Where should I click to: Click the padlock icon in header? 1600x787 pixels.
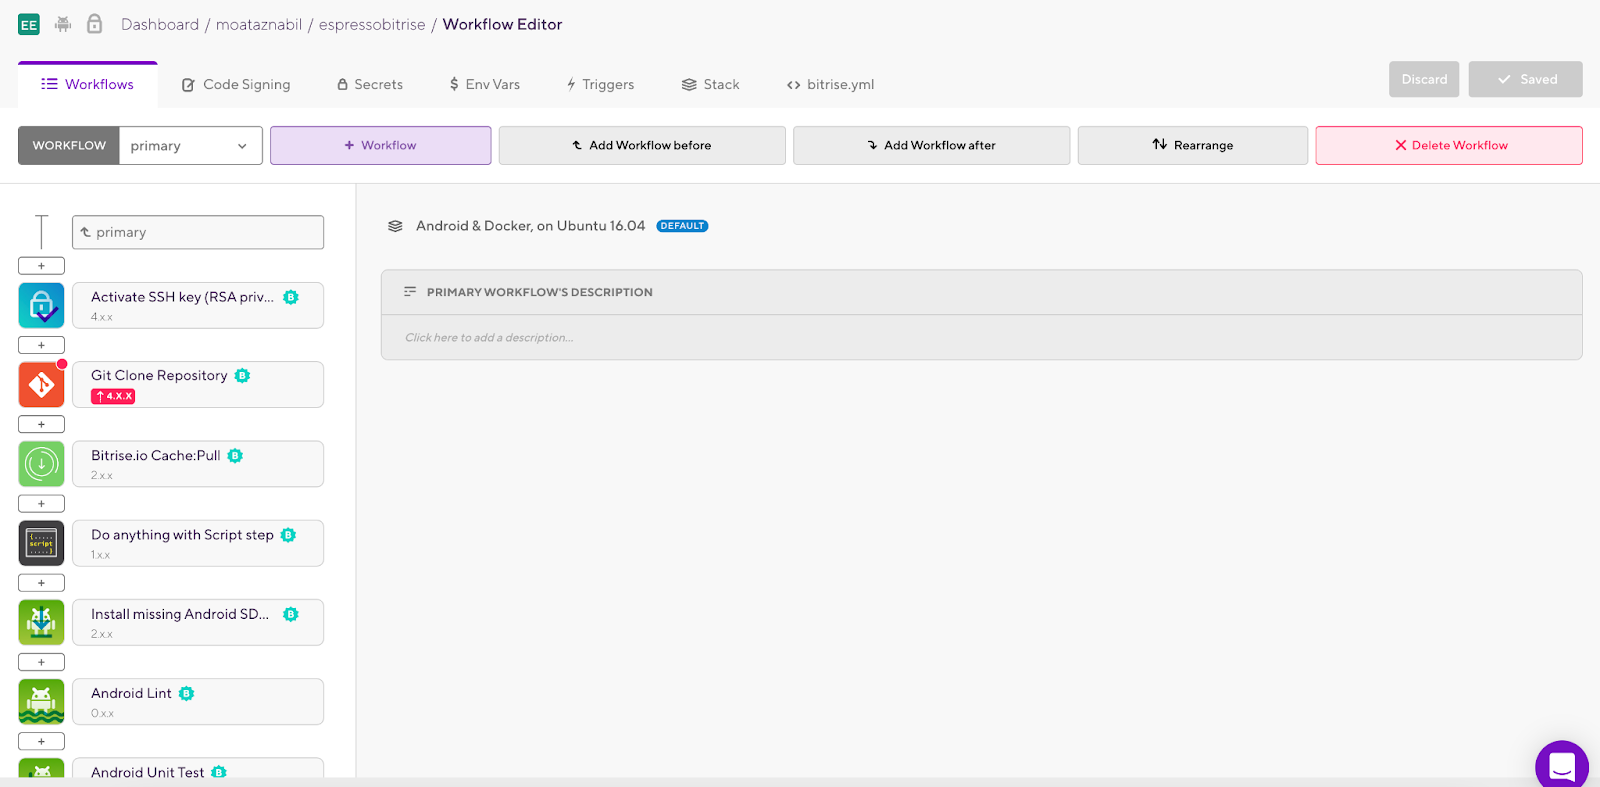point(94,24)
